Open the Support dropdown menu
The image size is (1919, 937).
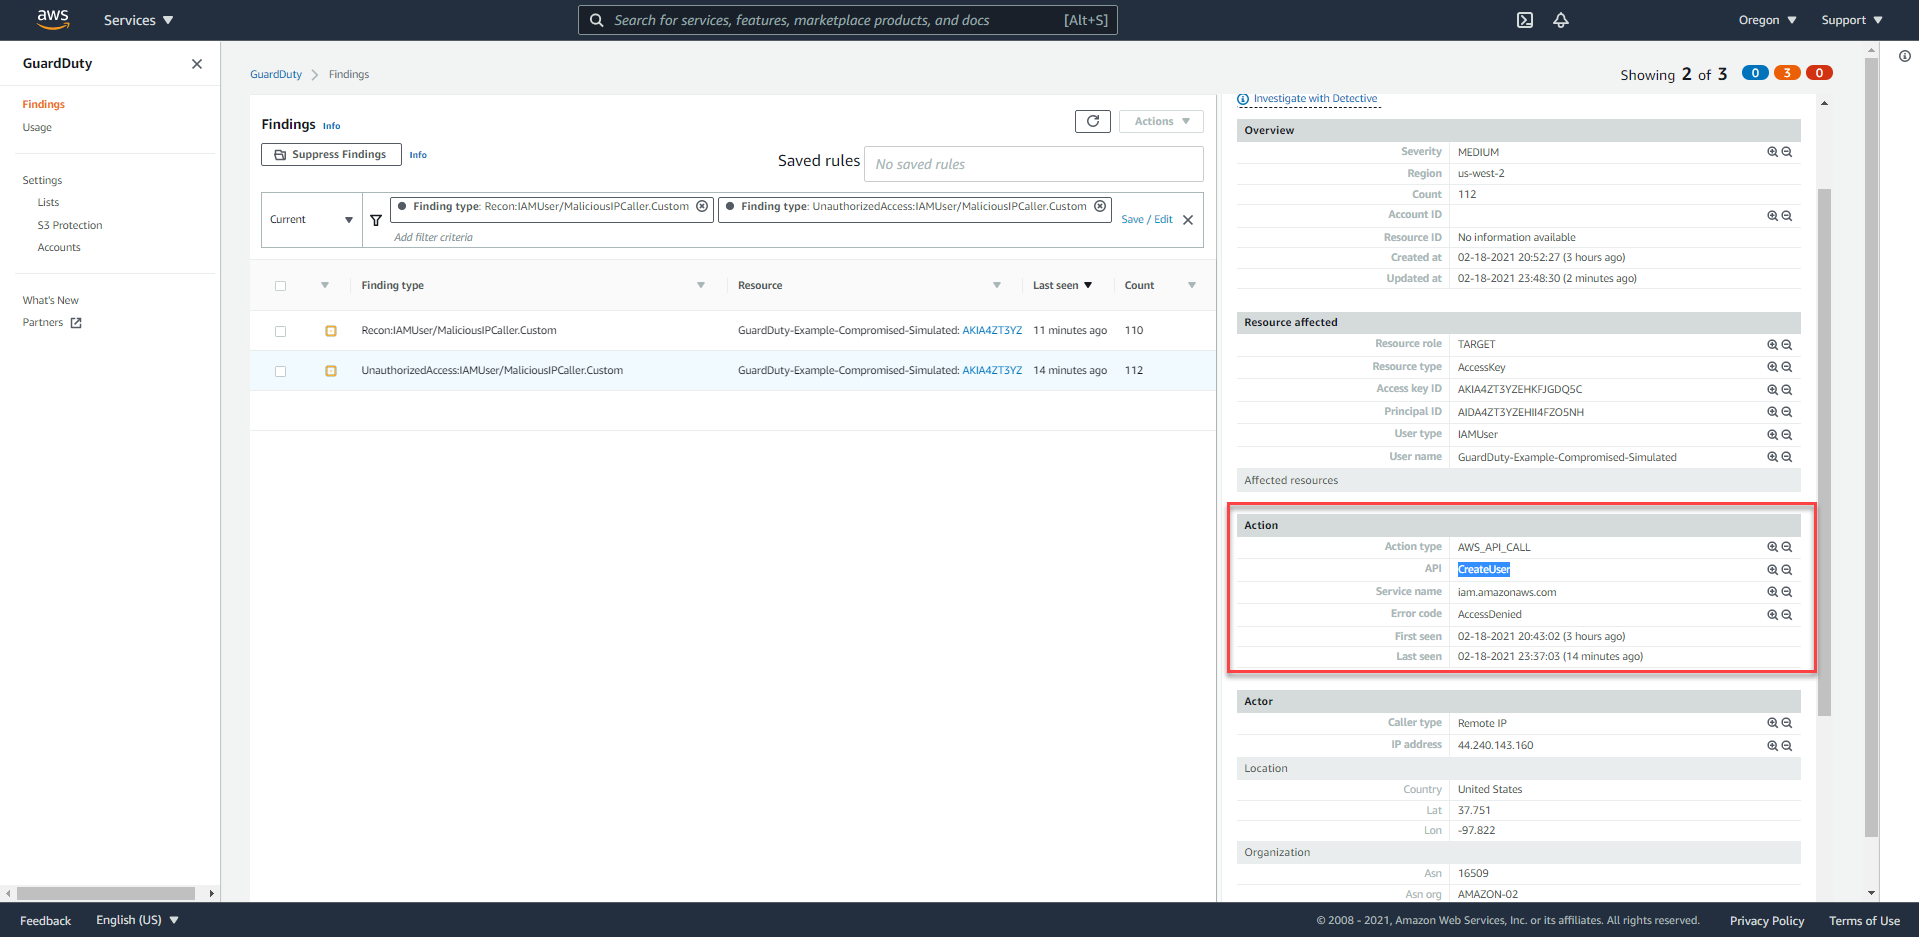(1851, 20)
